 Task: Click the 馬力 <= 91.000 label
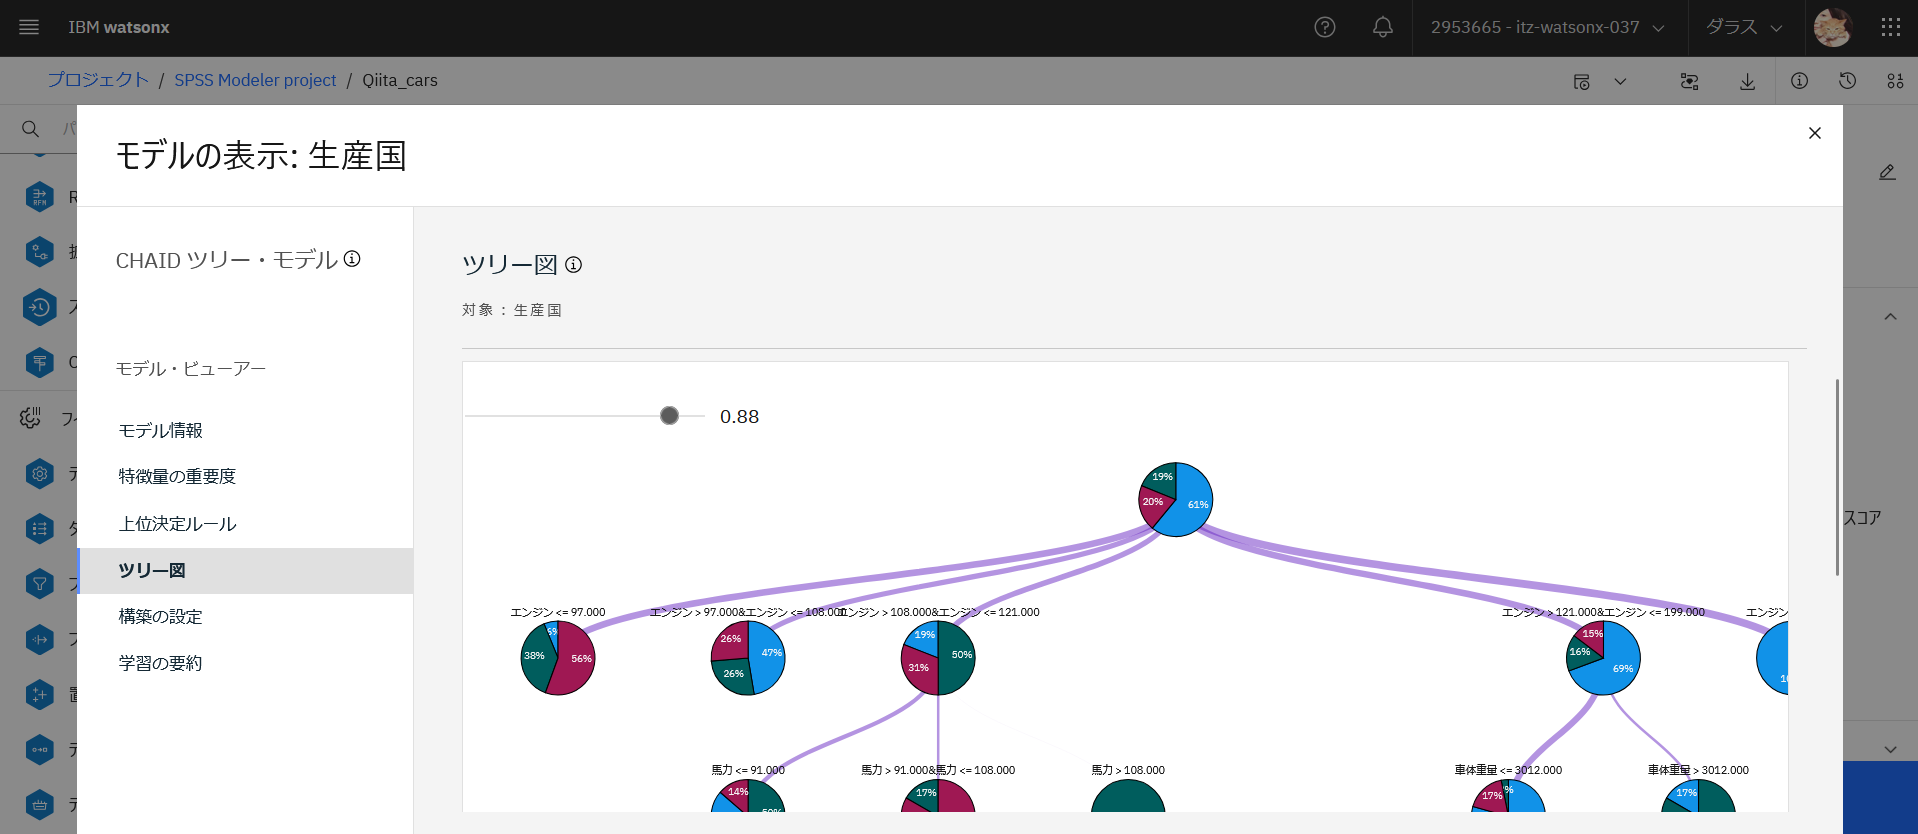pos(748,770)
